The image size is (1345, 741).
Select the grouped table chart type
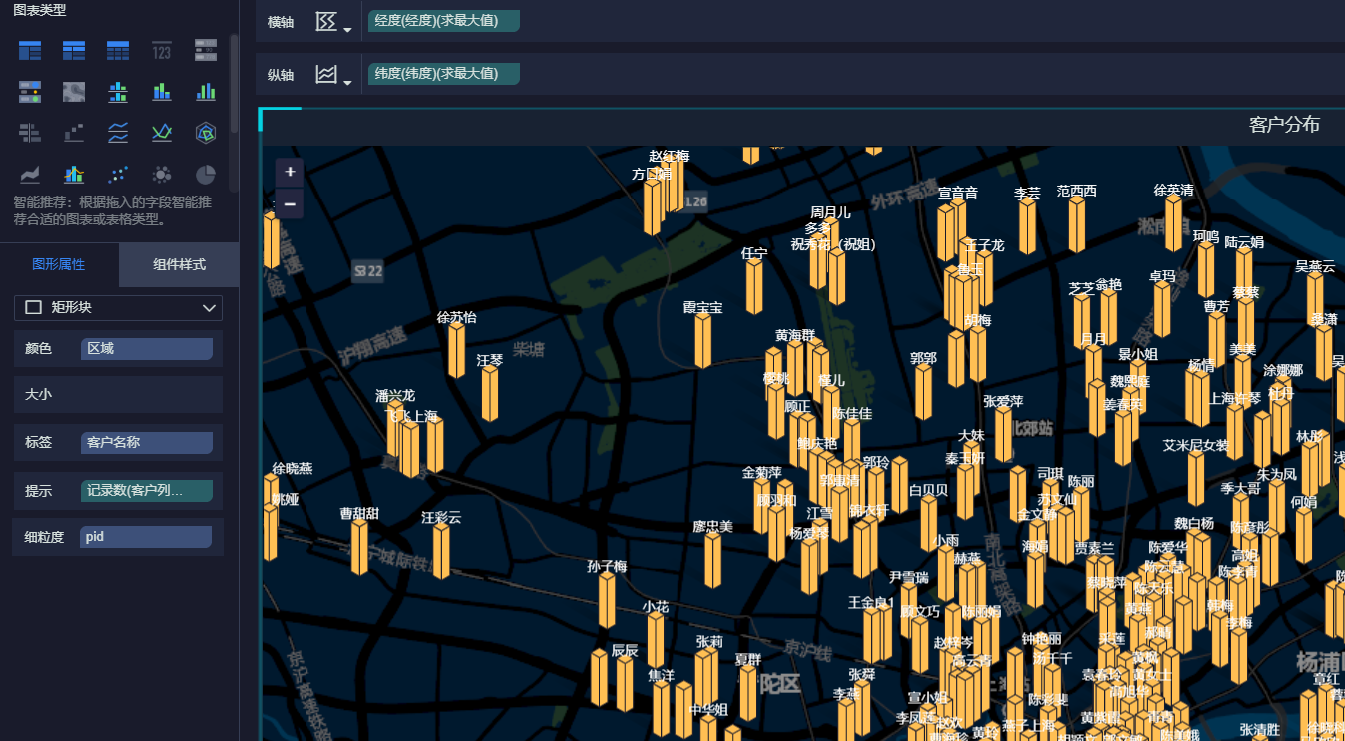click(x=30, y=50)
